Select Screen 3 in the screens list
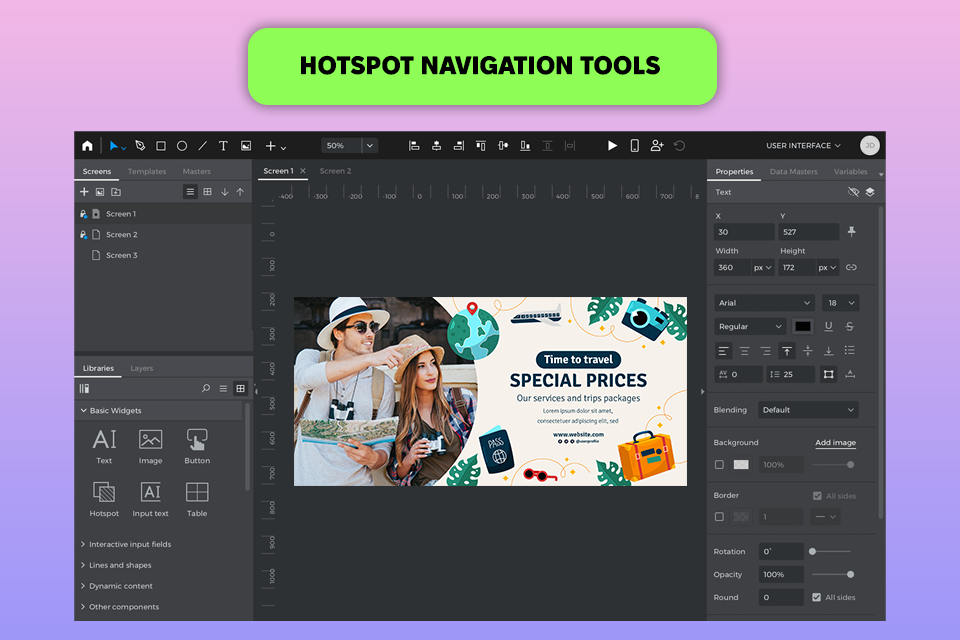This screenshot has height=640, width=960. tap(121, 256)
